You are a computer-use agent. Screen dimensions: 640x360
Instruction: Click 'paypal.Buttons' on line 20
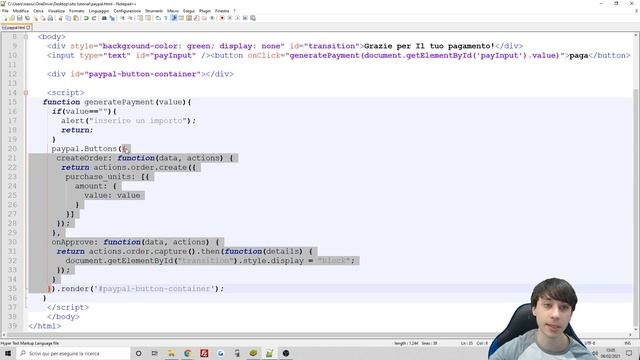point(84,149)
